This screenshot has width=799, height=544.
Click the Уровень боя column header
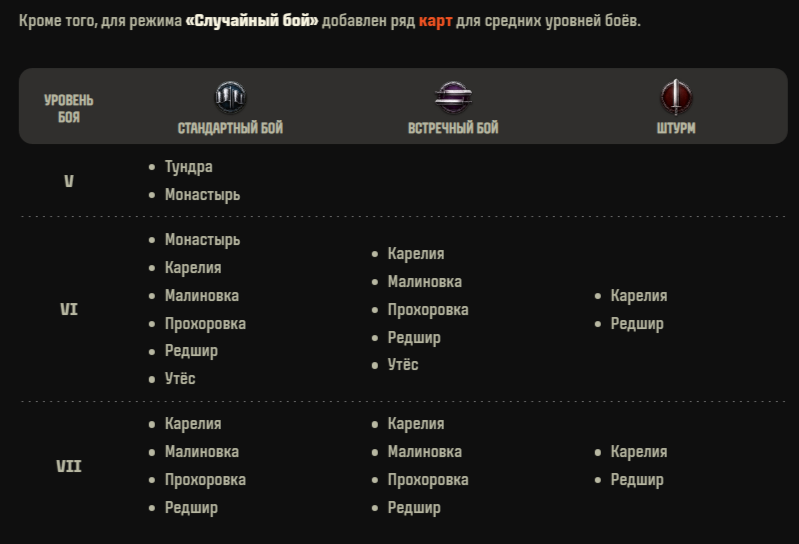tap(69, 108)
